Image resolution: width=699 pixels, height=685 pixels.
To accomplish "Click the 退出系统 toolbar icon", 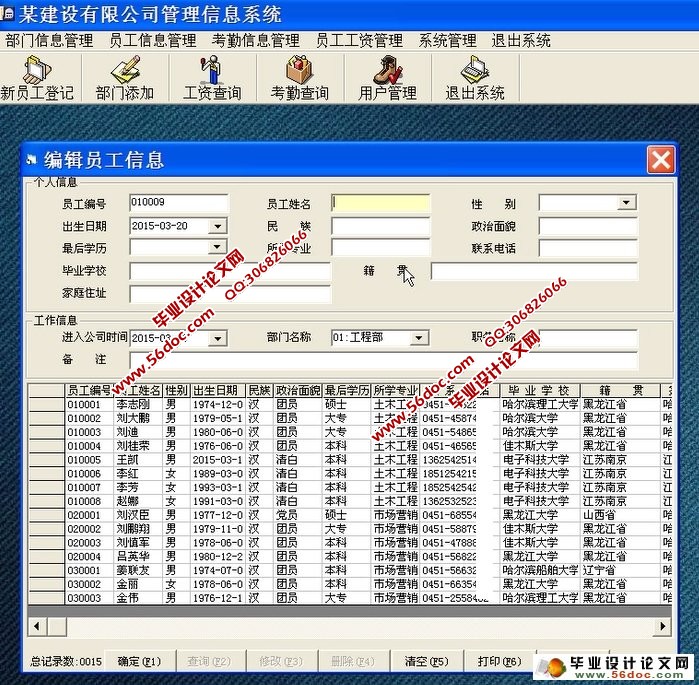I will (x=474, y=77).
